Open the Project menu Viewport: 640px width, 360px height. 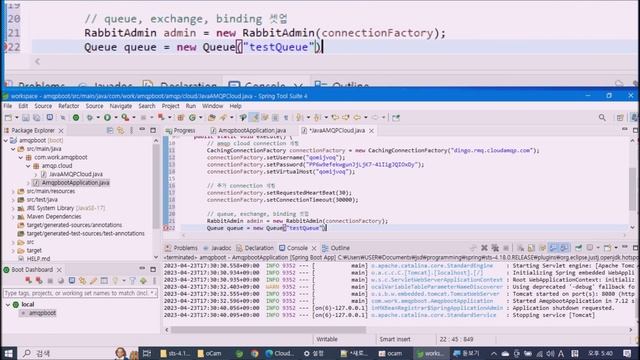(x=170, y=106)
